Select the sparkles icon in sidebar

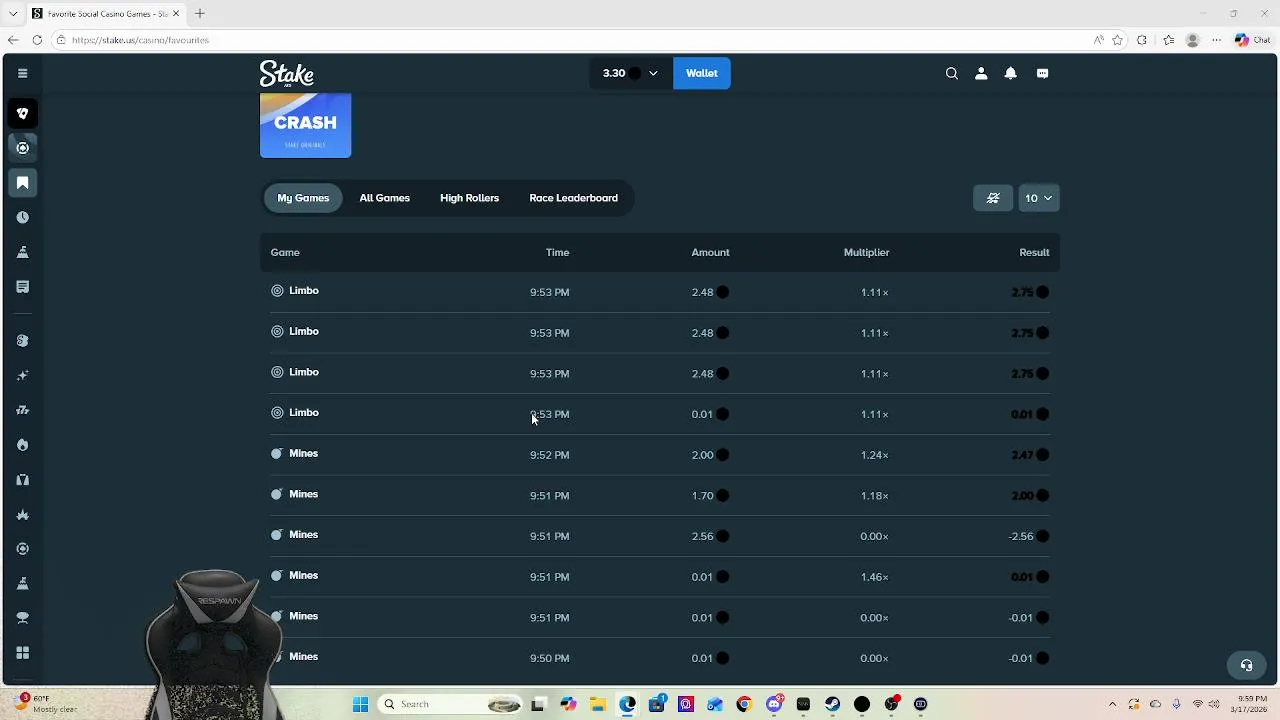22,376
